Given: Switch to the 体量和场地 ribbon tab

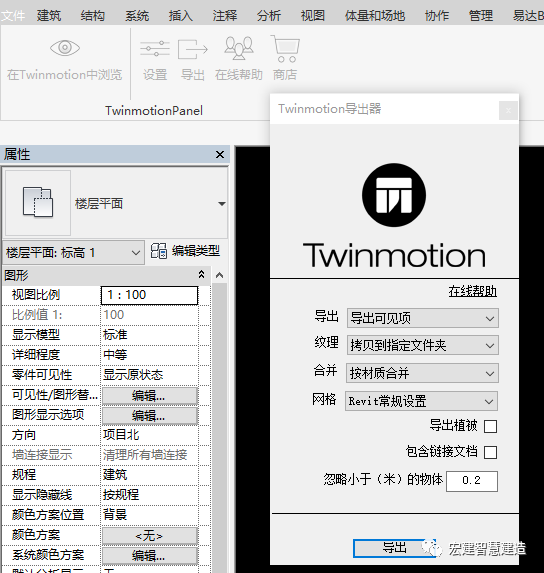Looking at the screenshot, I should 374,16.
